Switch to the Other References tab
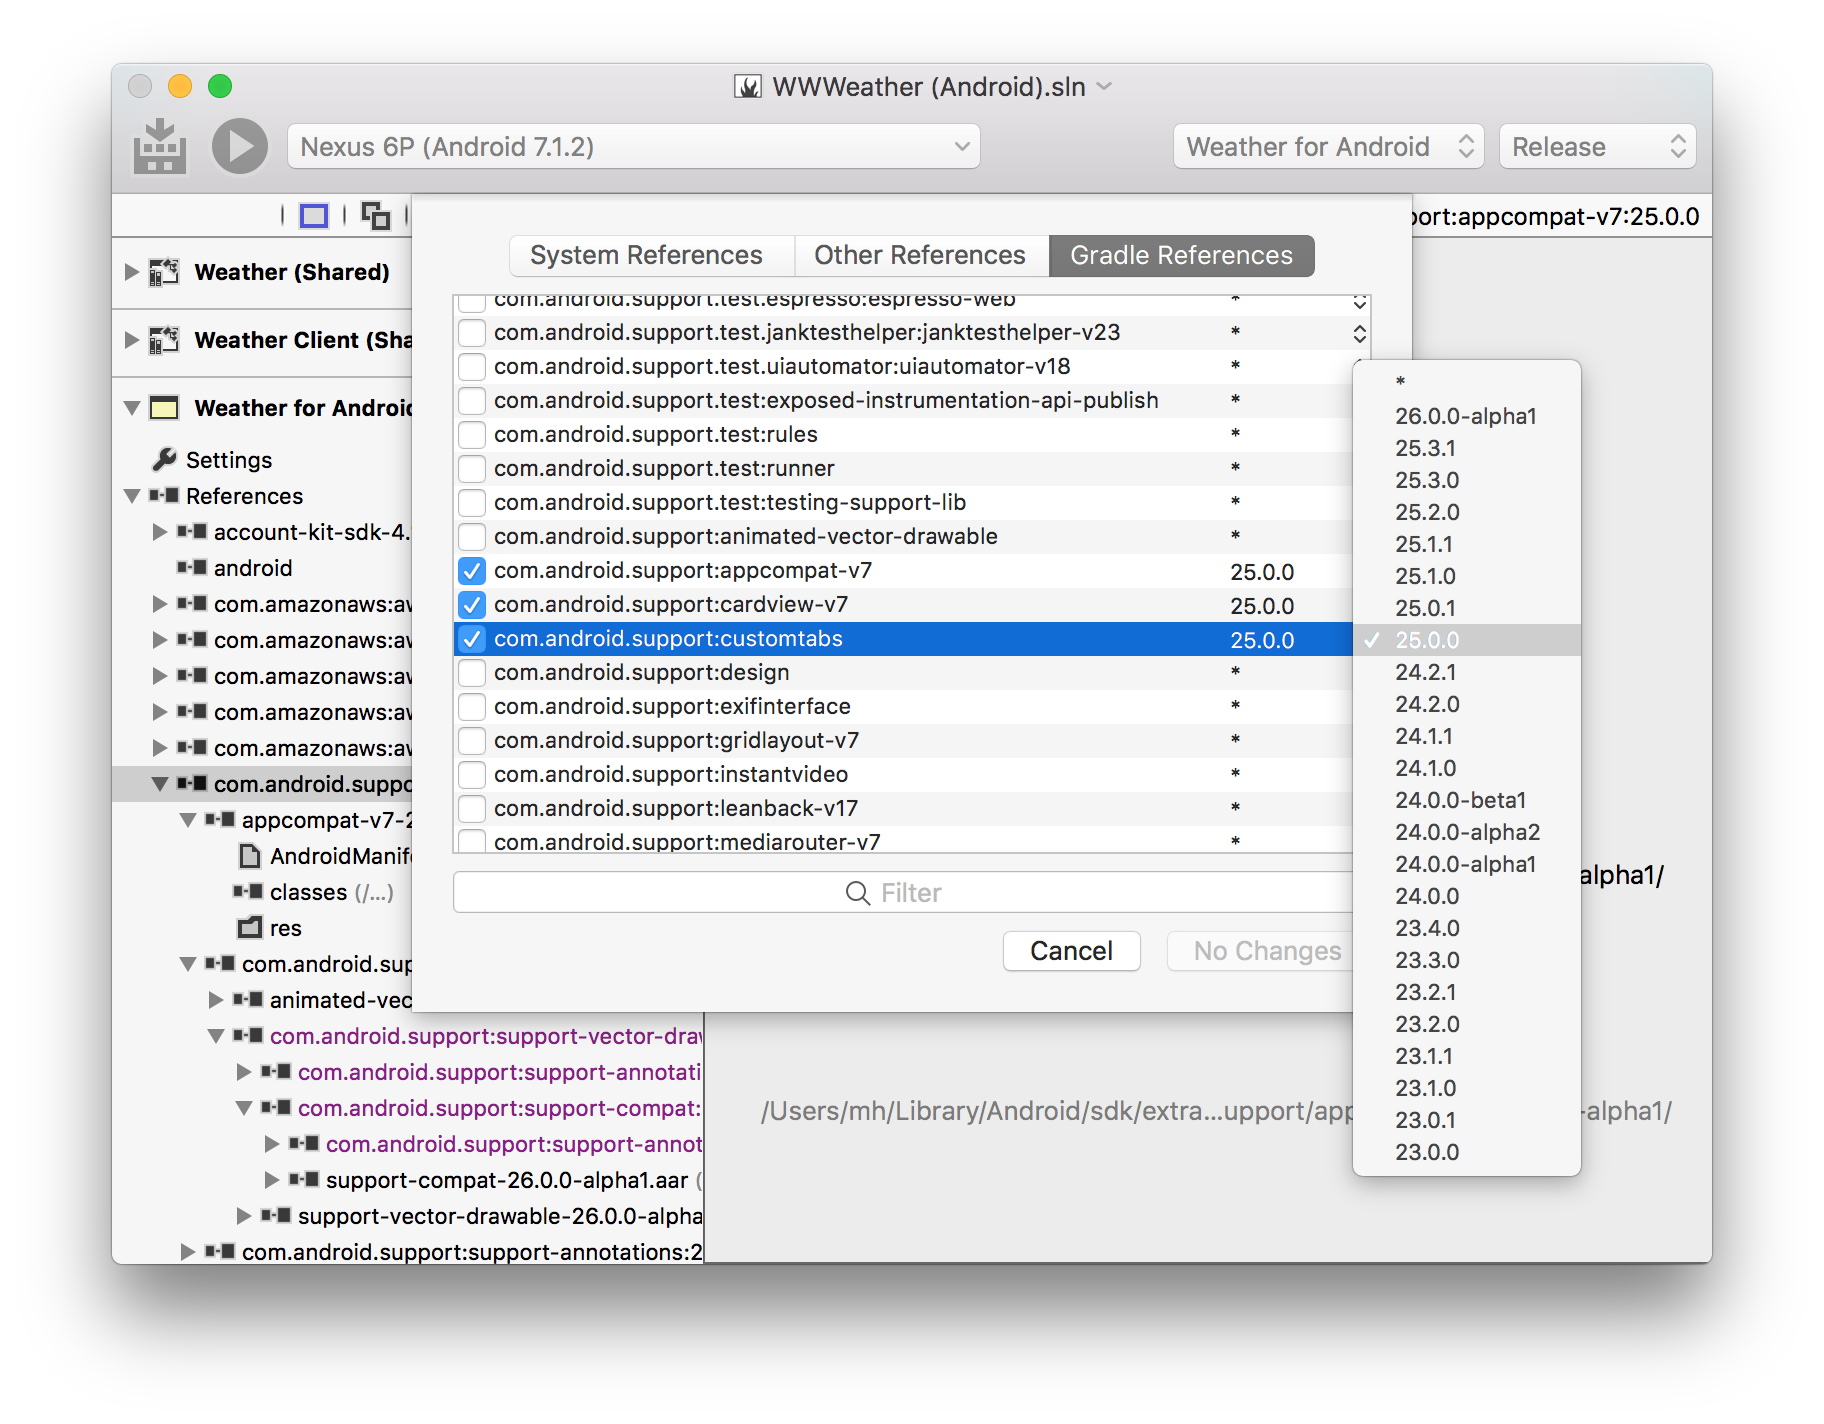The width and height of the screenshot is (1824, 1424). coord(920,256)
